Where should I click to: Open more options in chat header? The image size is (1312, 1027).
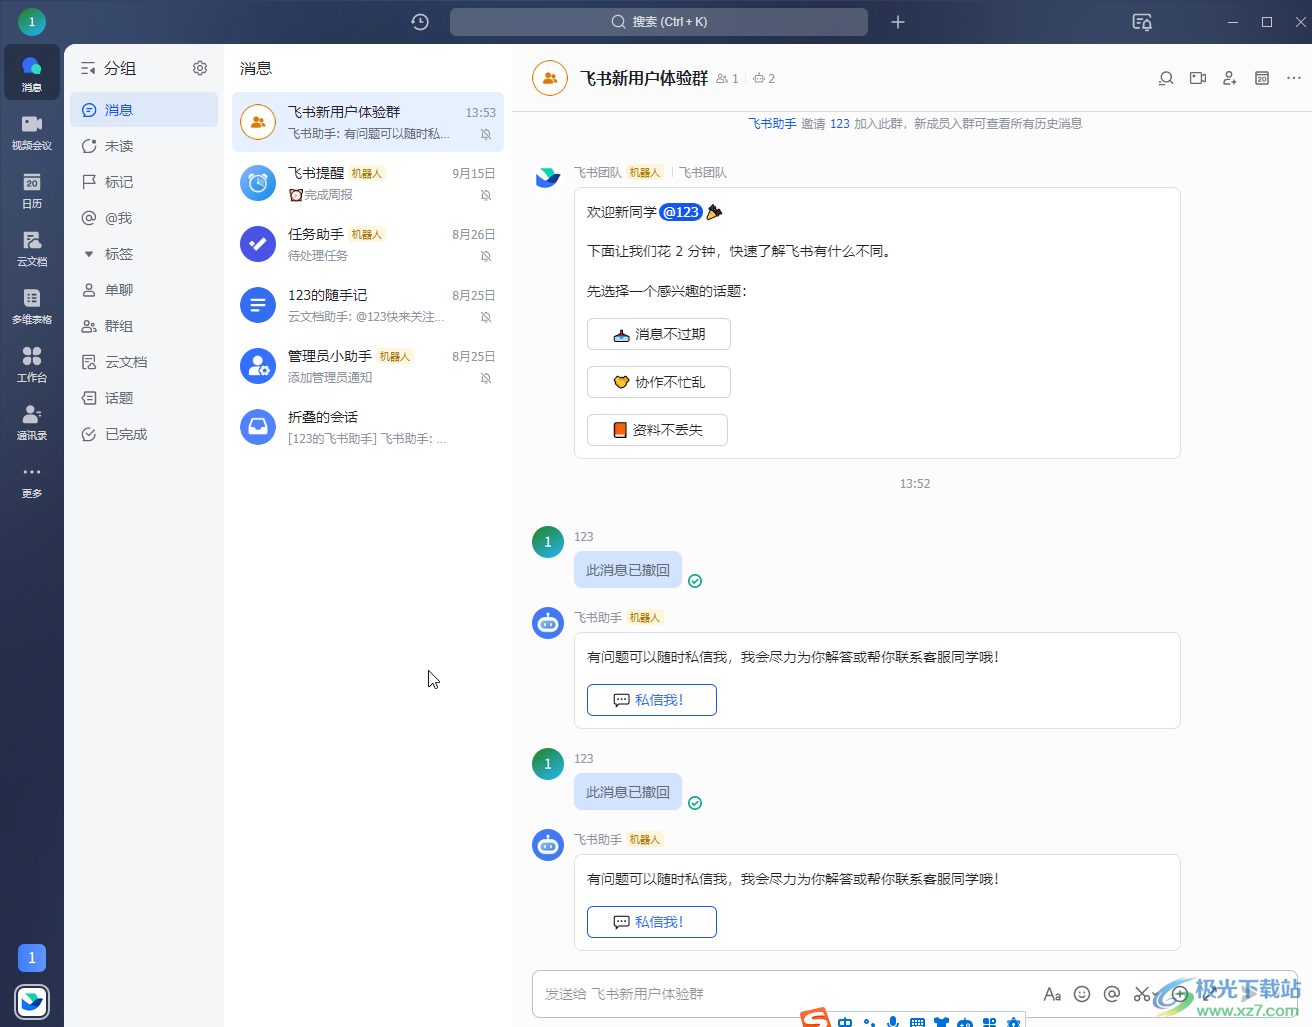click(1294, 78)
